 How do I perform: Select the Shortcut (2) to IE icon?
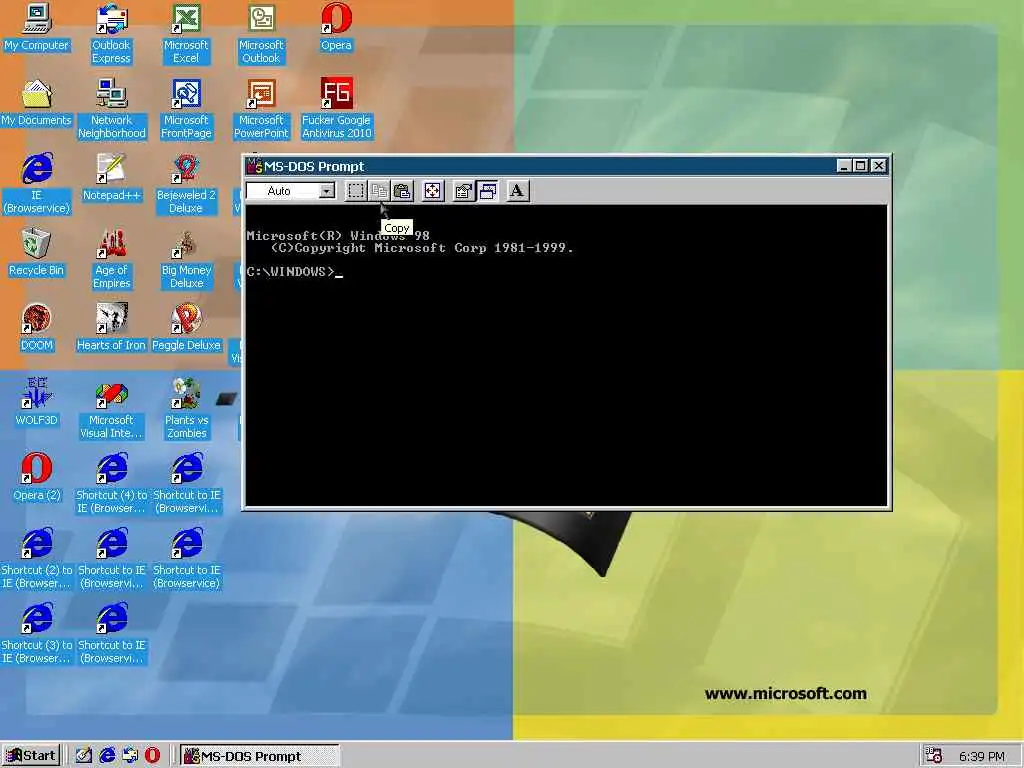tap(37, 560)
